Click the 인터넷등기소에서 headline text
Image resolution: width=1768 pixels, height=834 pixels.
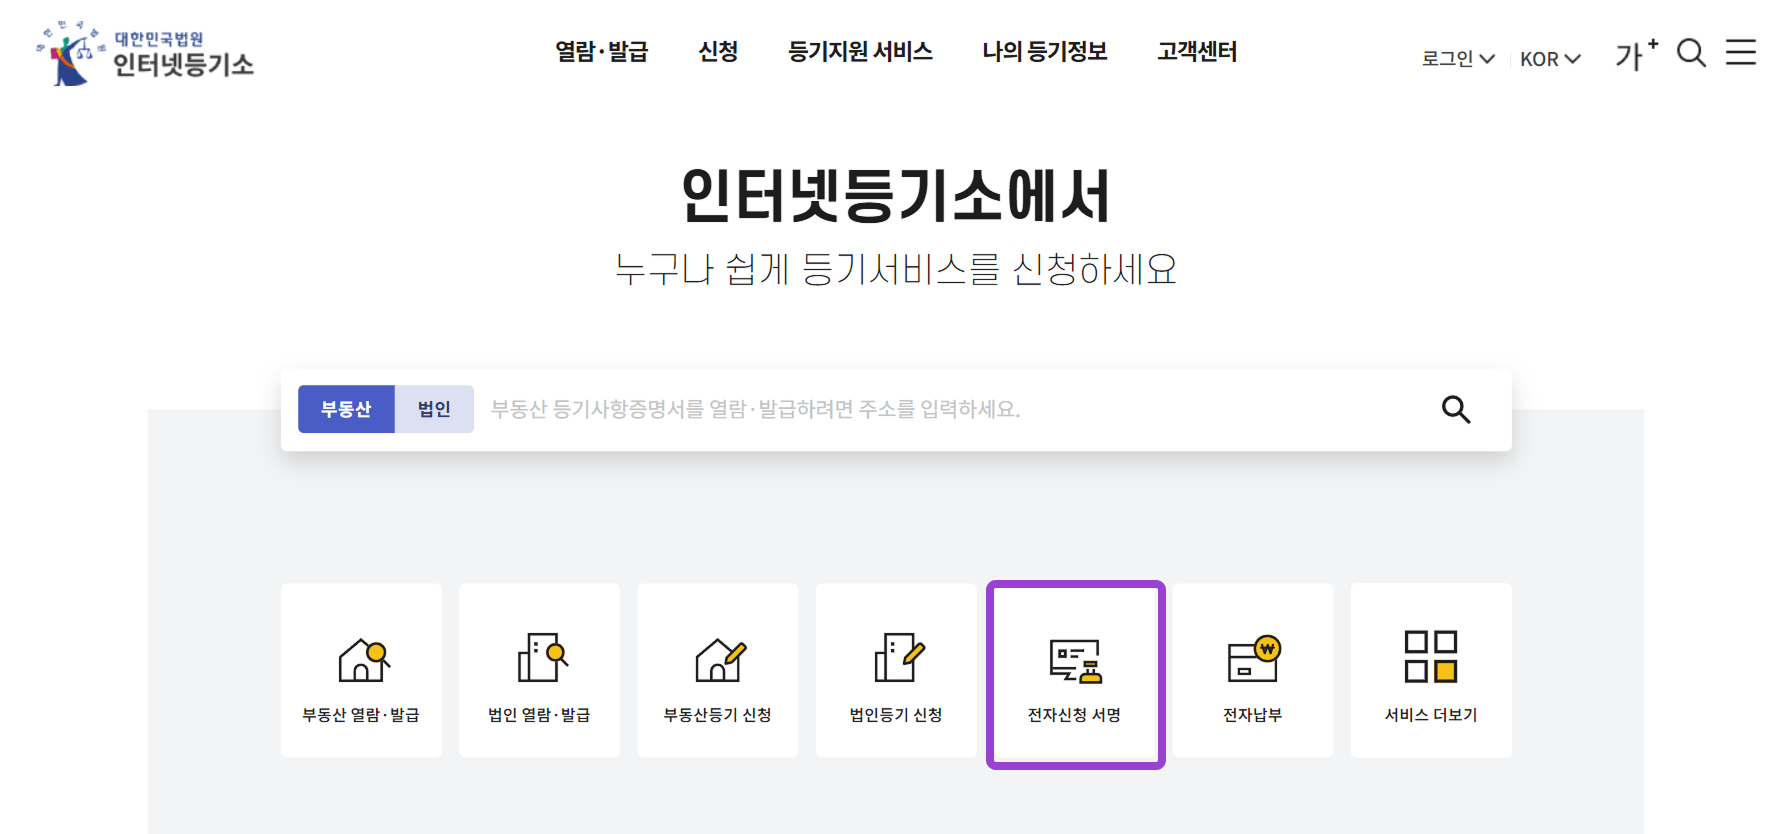click(896, 196)
